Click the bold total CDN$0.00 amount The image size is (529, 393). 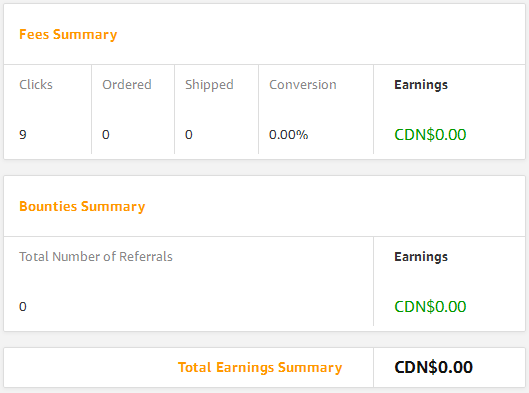point(434,367)
